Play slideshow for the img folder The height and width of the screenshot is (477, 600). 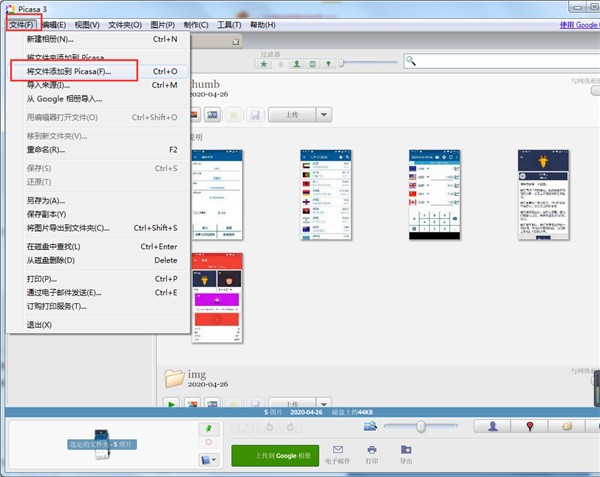coord(172,404)
